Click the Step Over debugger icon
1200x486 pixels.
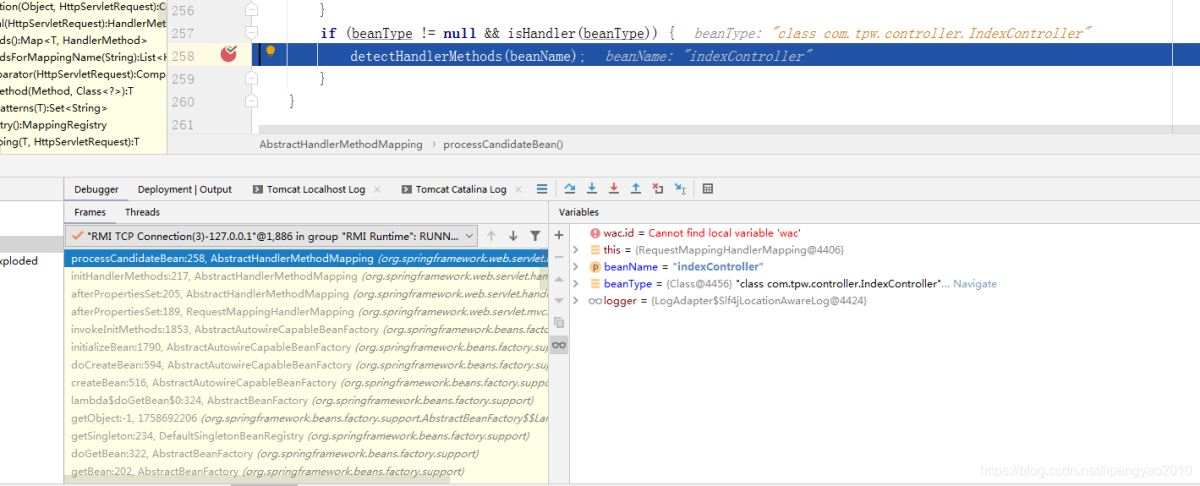click(570, 189)
